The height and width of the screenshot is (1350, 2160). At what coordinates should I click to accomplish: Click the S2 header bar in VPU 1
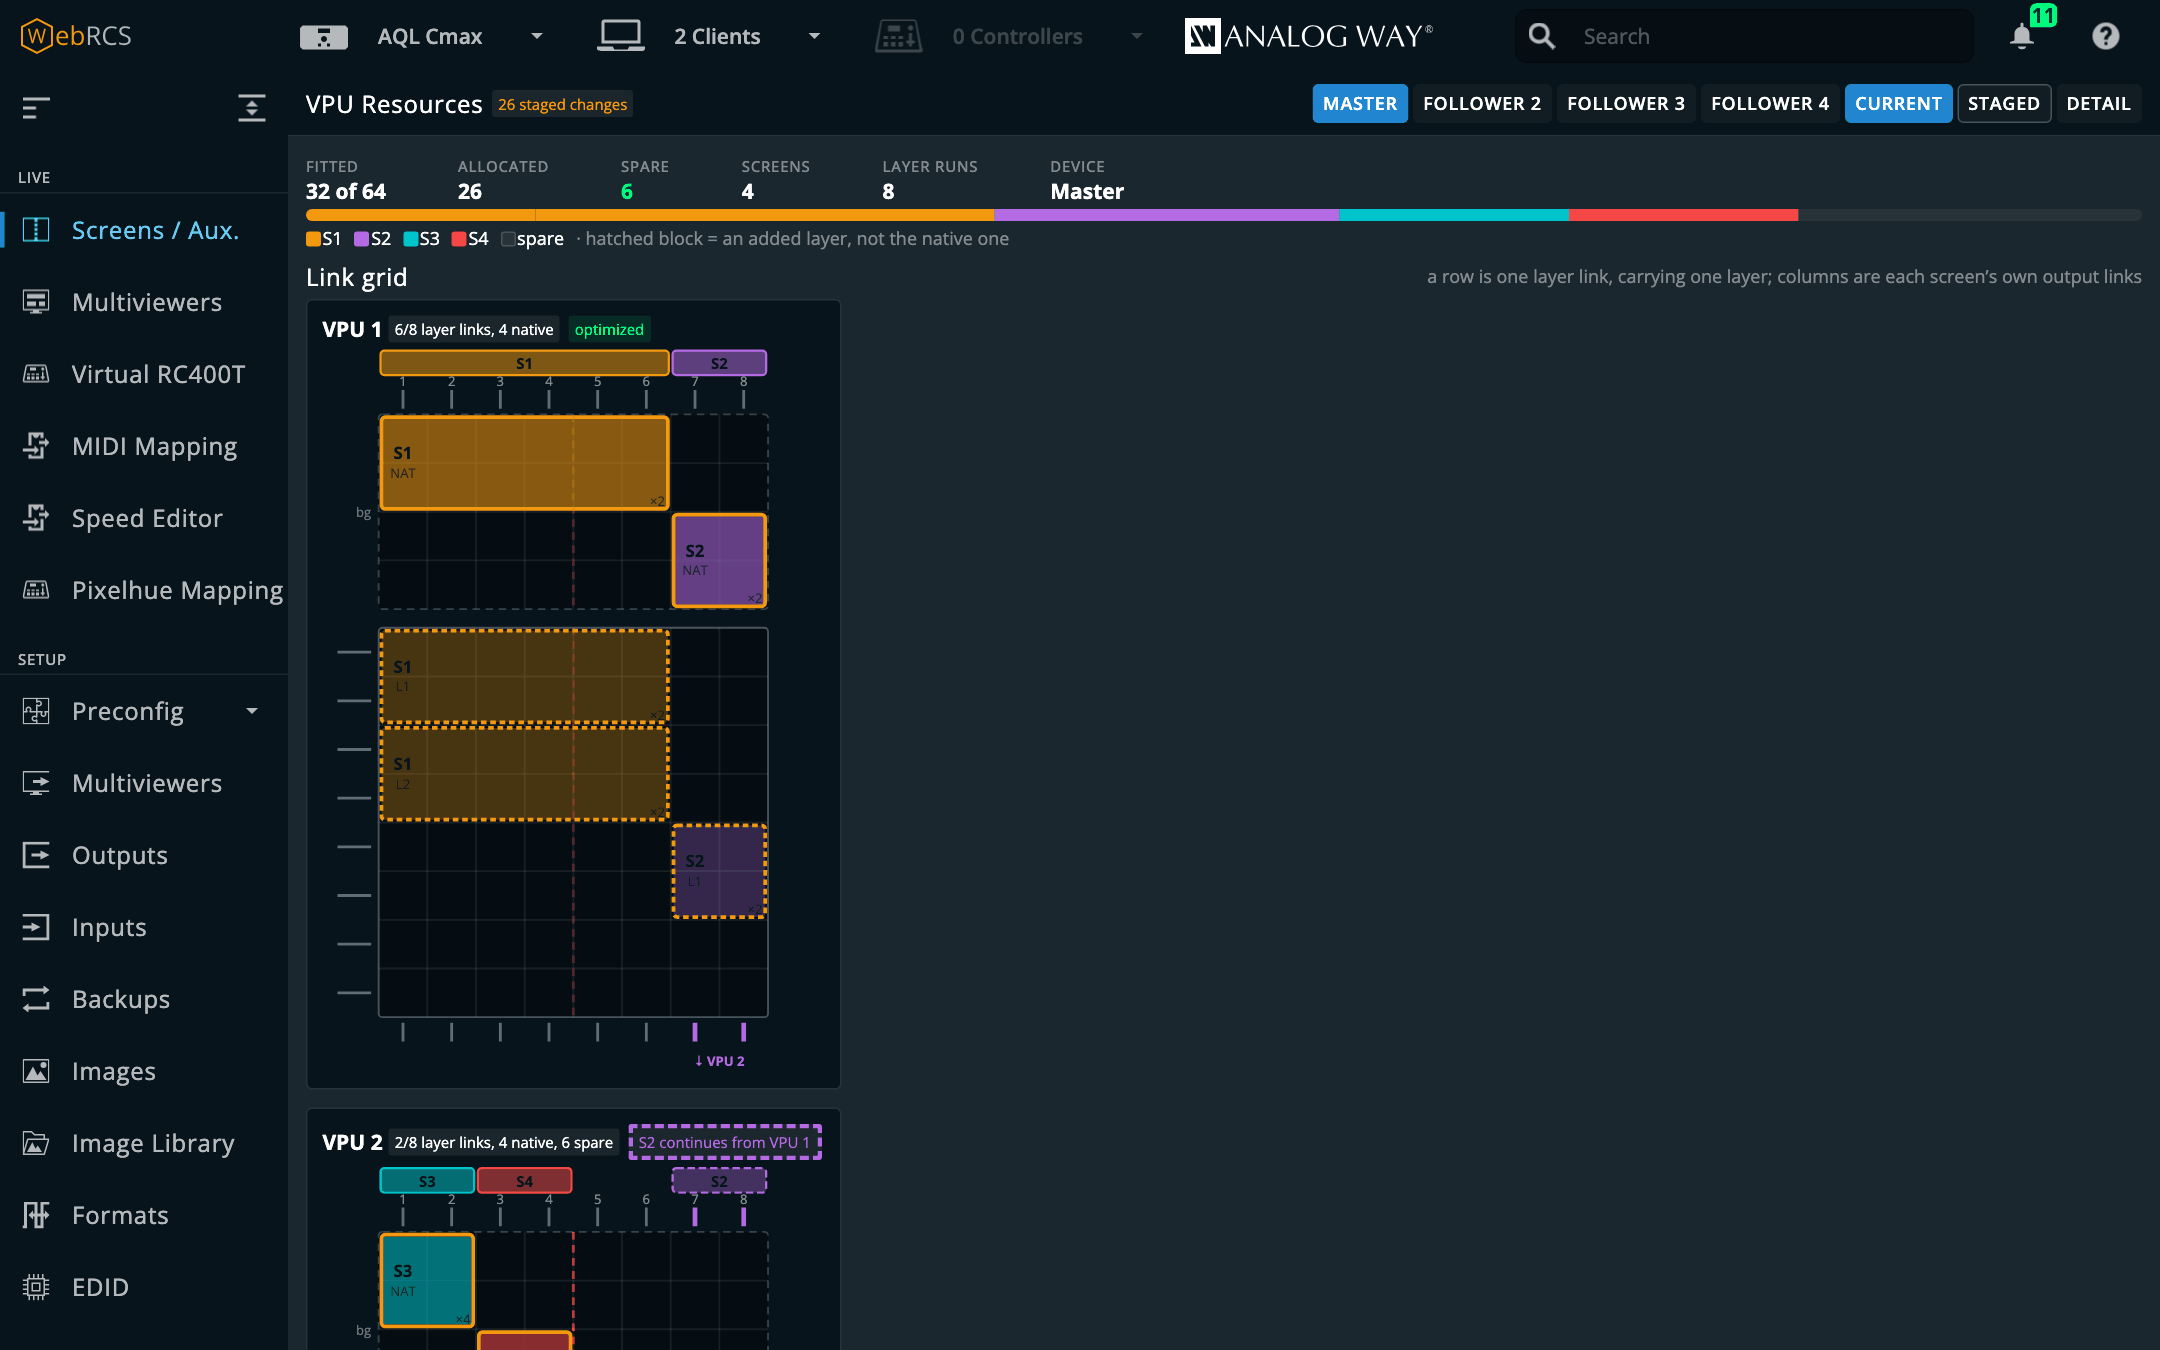719,363
